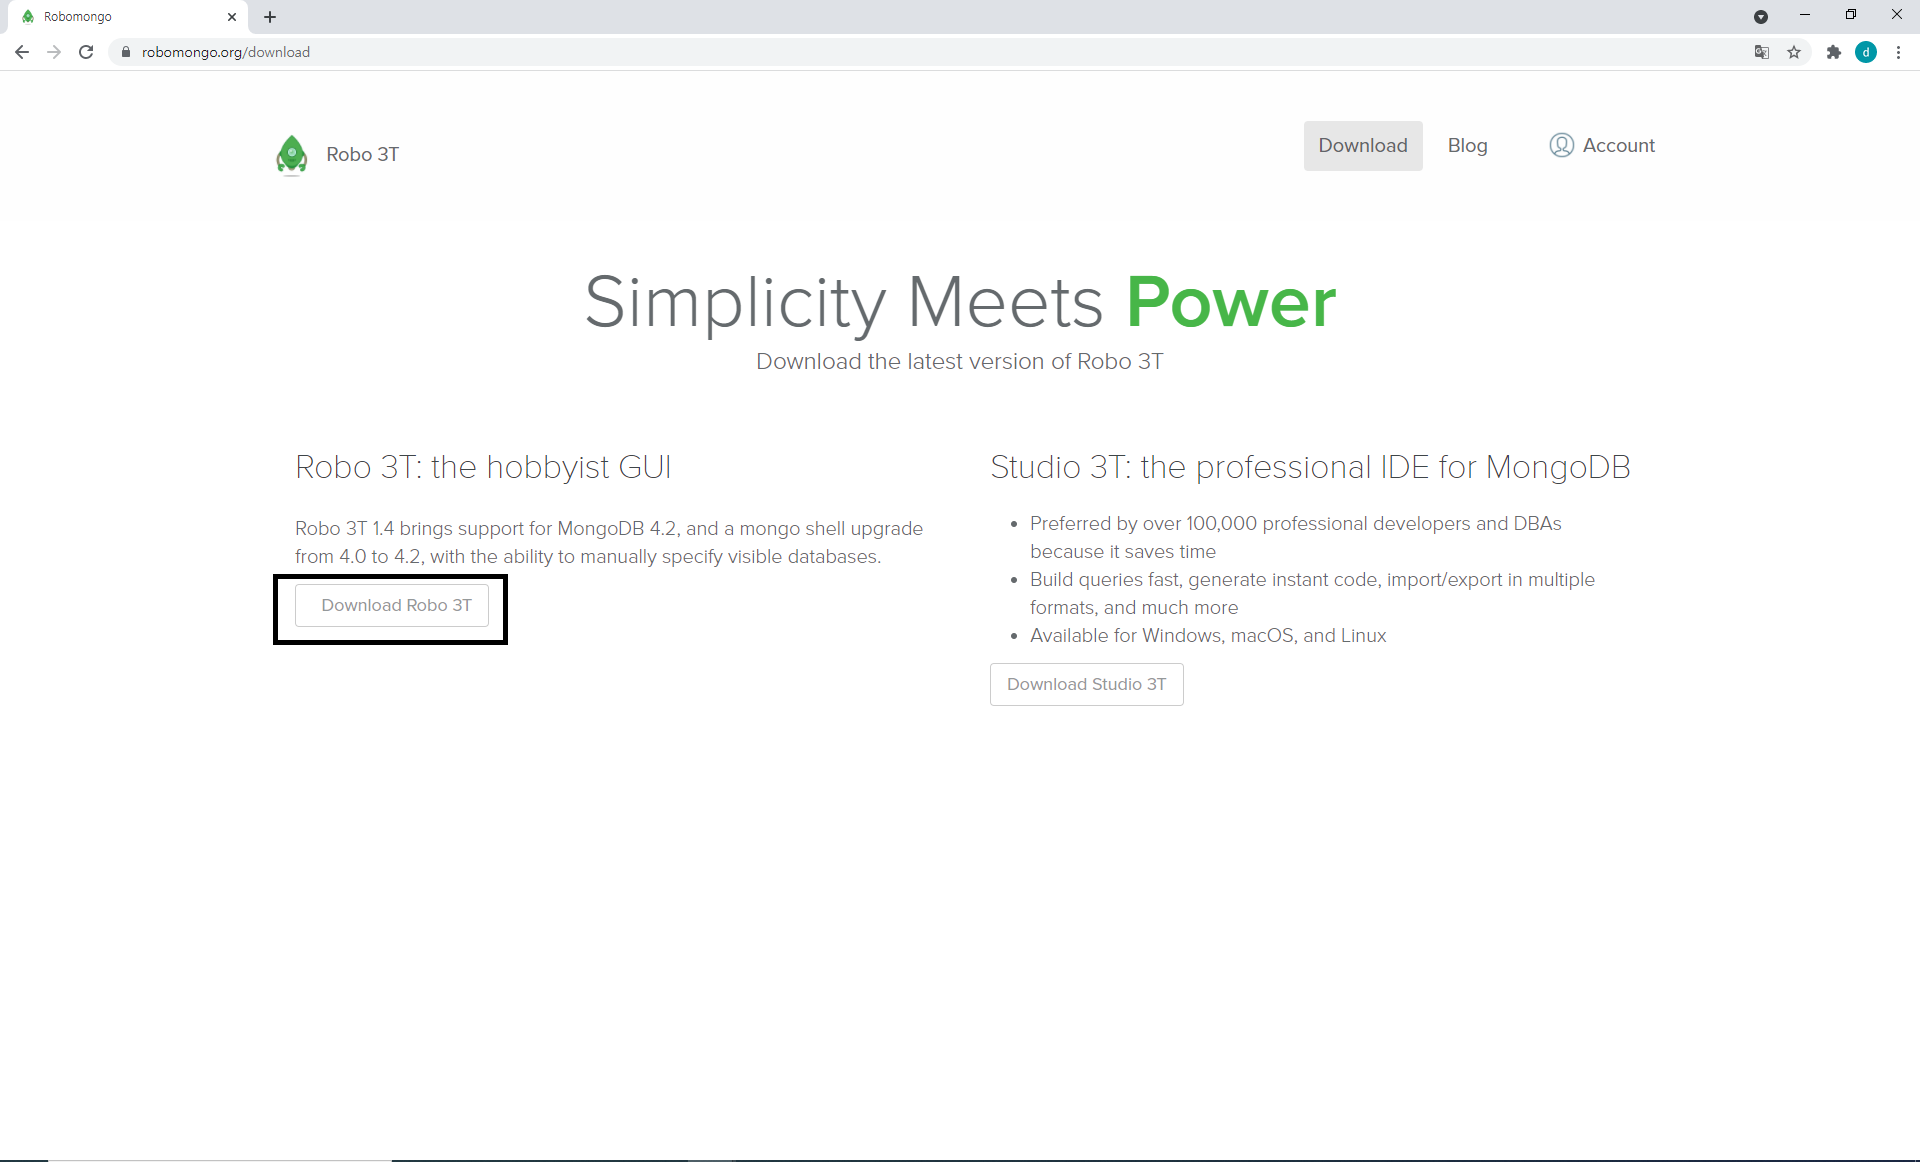1920x1162 pixels.
Task: Open the Download nav item
Action: (1362, 145)
